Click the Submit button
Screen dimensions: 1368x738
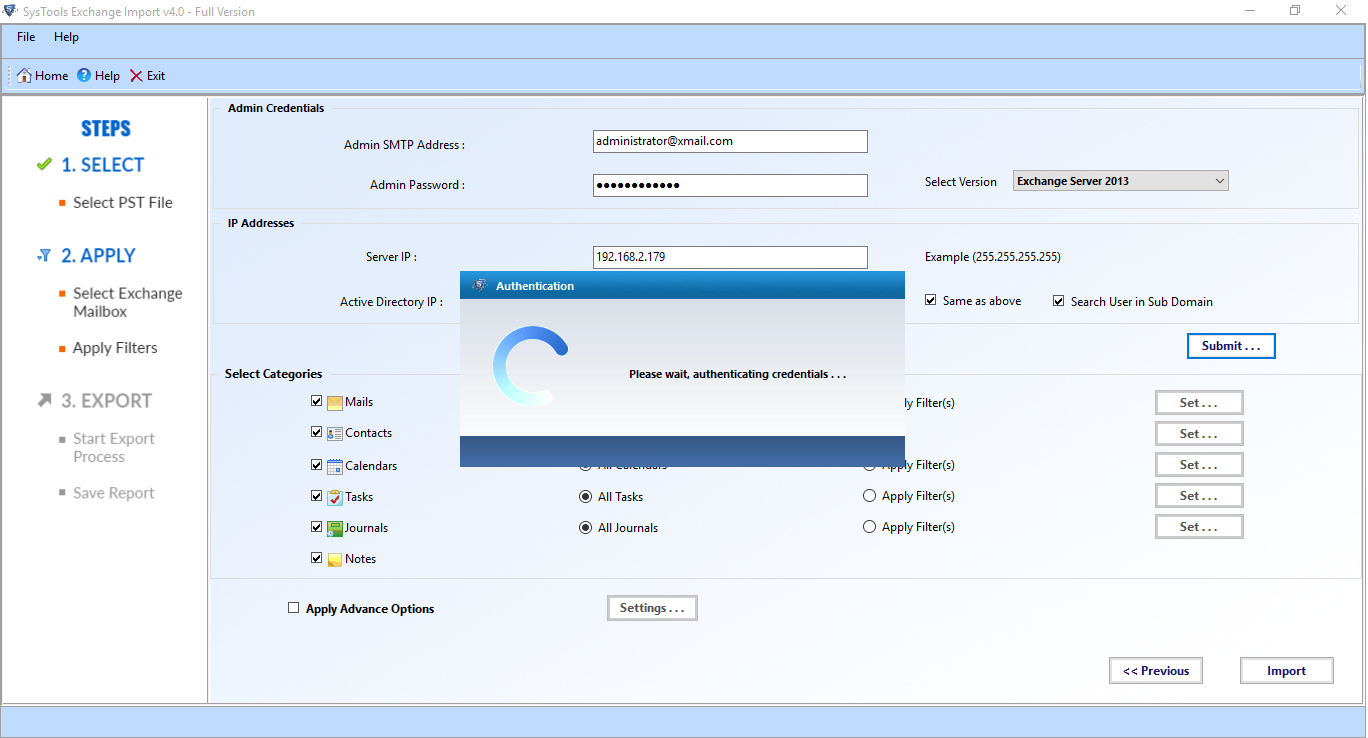[1231, 346]
